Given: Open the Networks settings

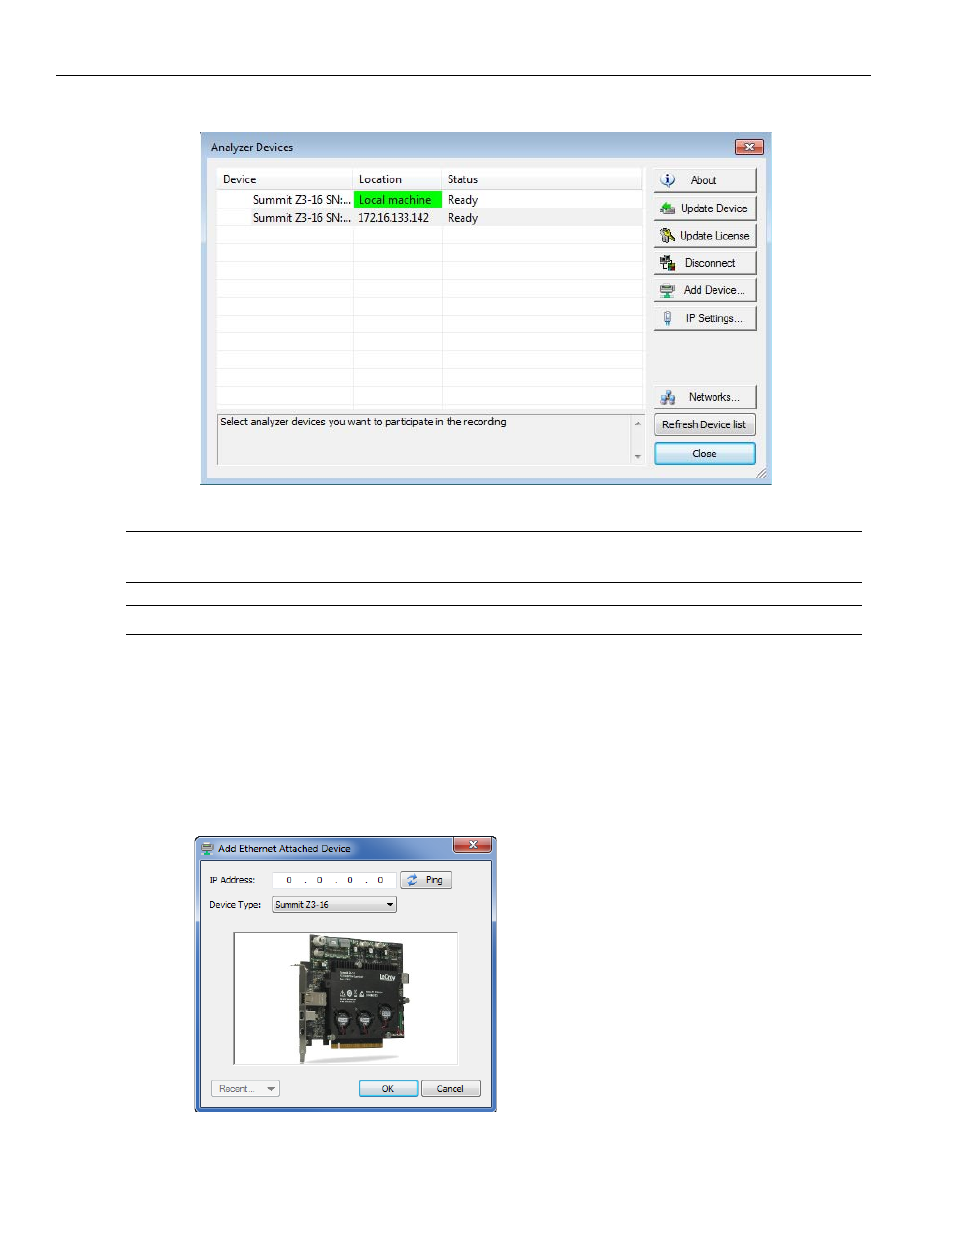Looking at the screenshot, I should tap(705, 397).
